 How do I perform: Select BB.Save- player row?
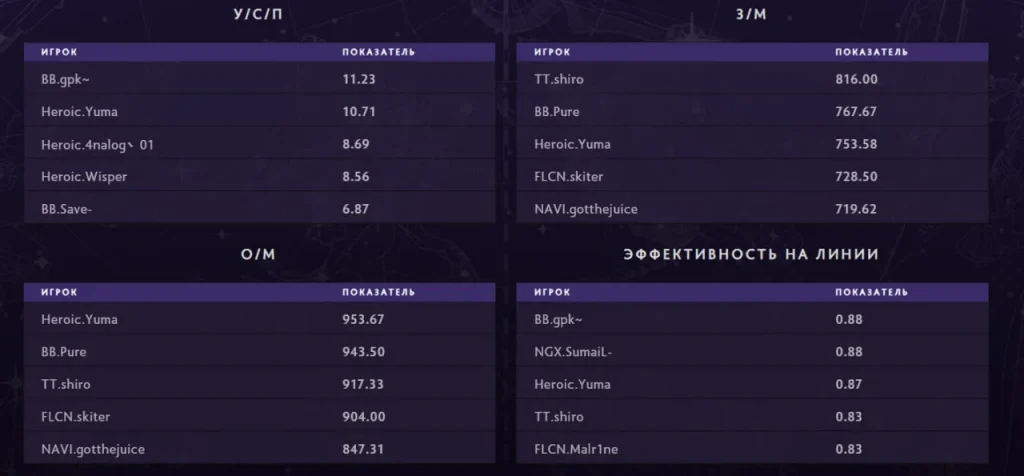259,209
